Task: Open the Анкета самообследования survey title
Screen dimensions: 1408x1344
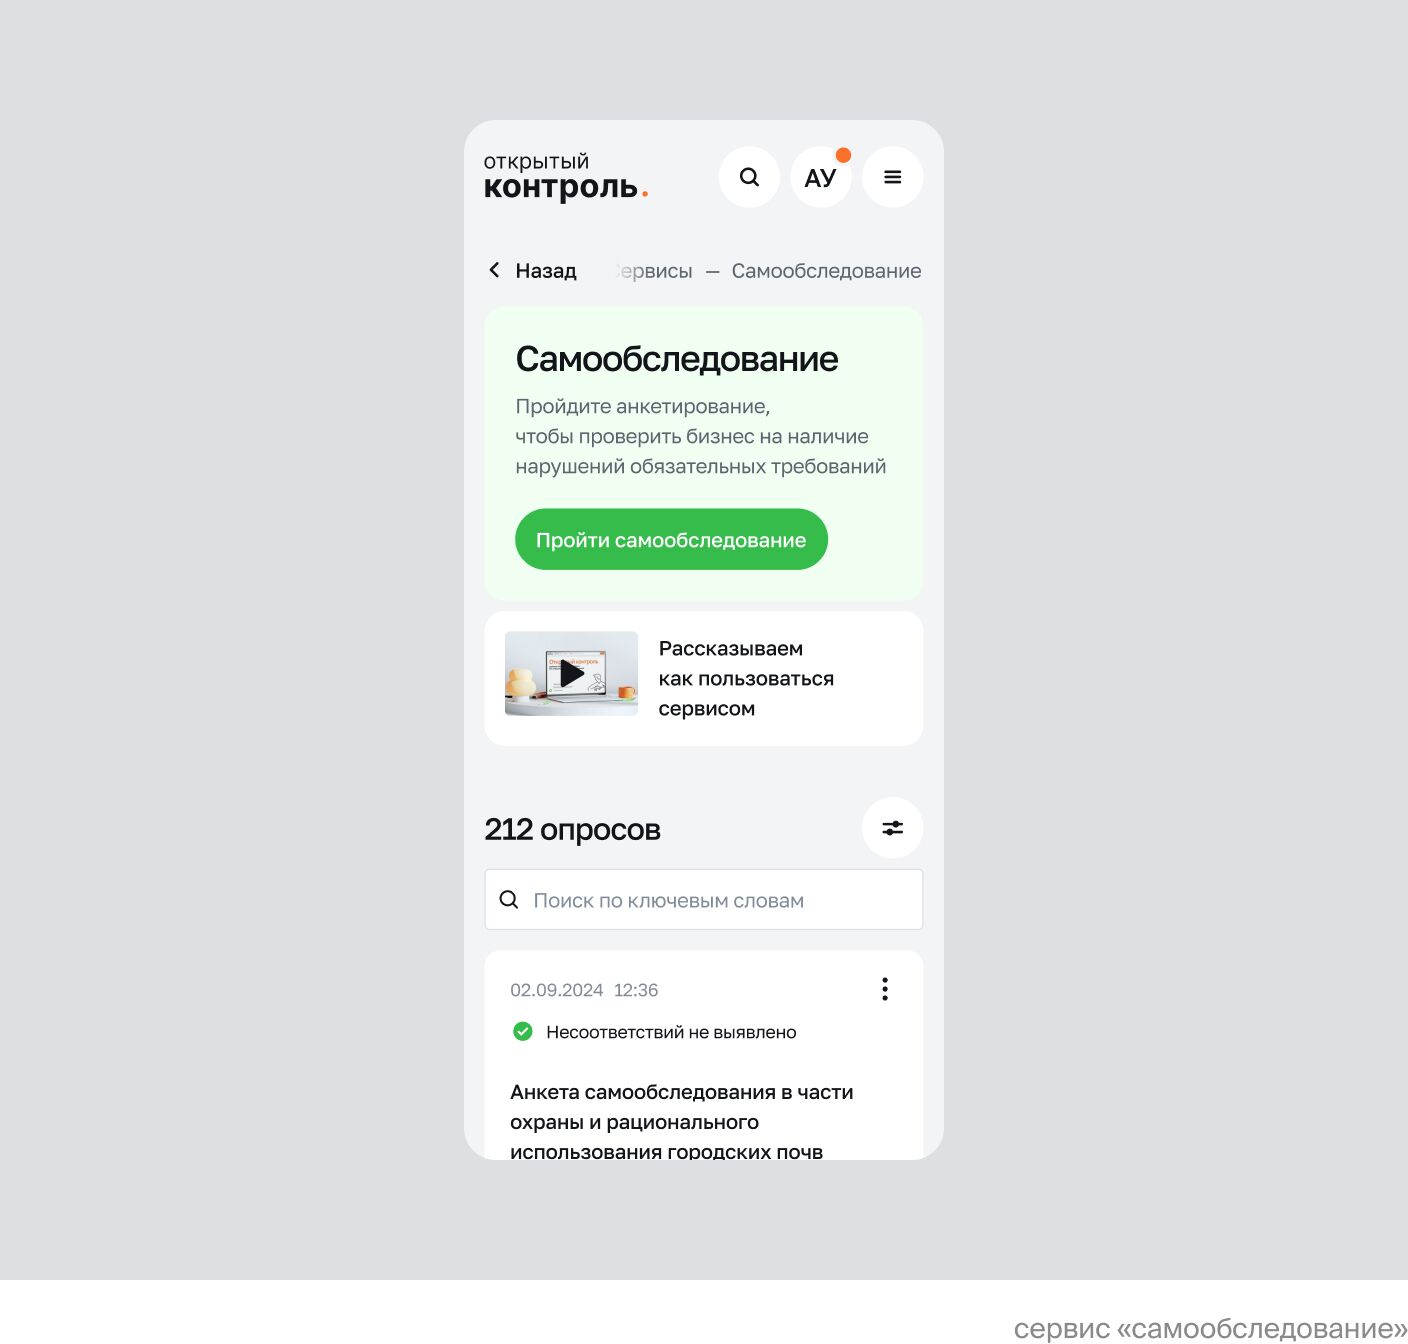Action: point(682,1121)
